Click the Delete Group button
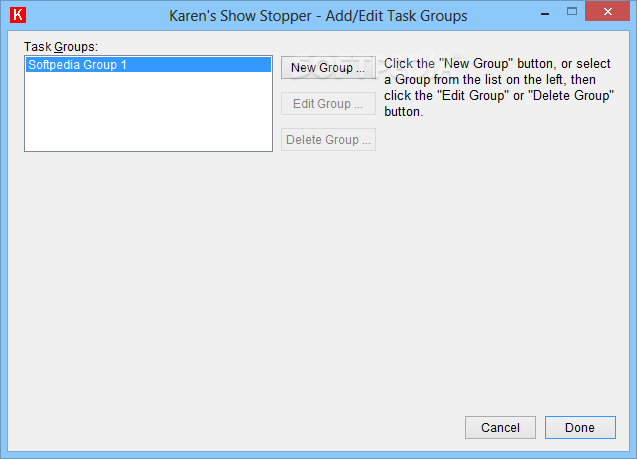 pyautogui.click(x=328, y=140)
